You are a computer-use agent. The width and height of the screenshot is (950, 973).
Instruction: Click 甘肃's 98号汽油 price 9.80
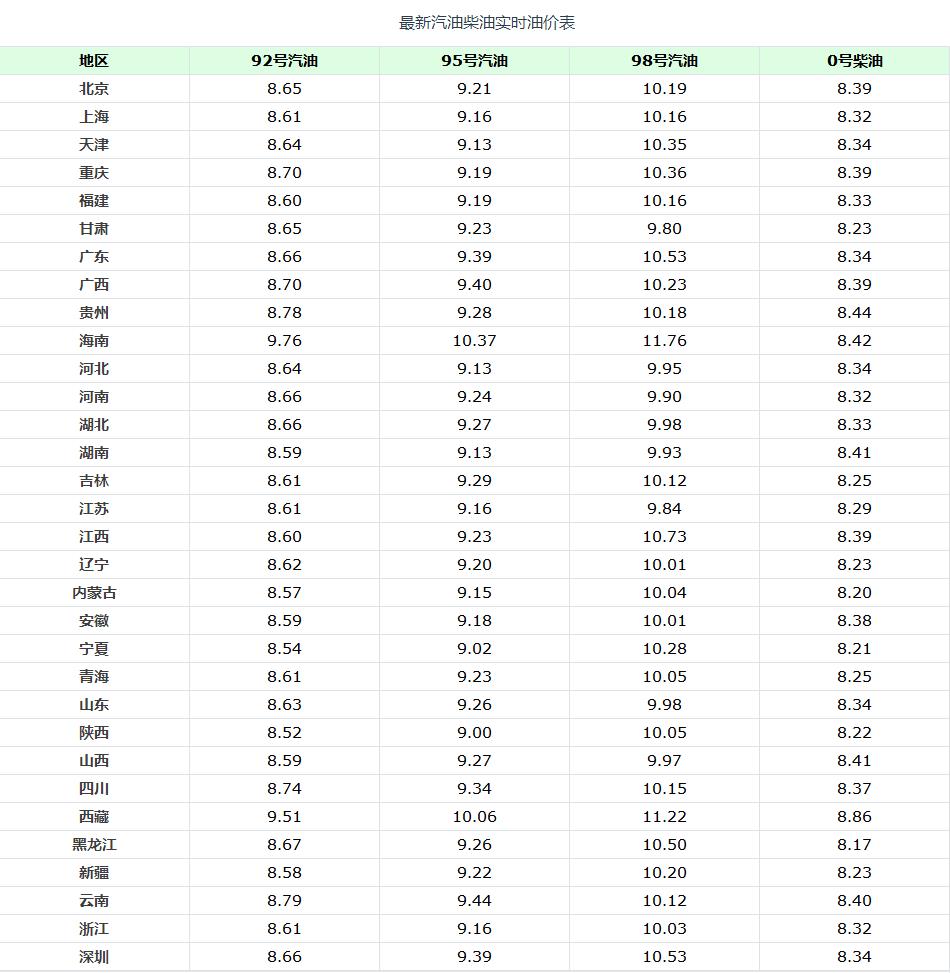pyautogui.click(x=664, y=229)
